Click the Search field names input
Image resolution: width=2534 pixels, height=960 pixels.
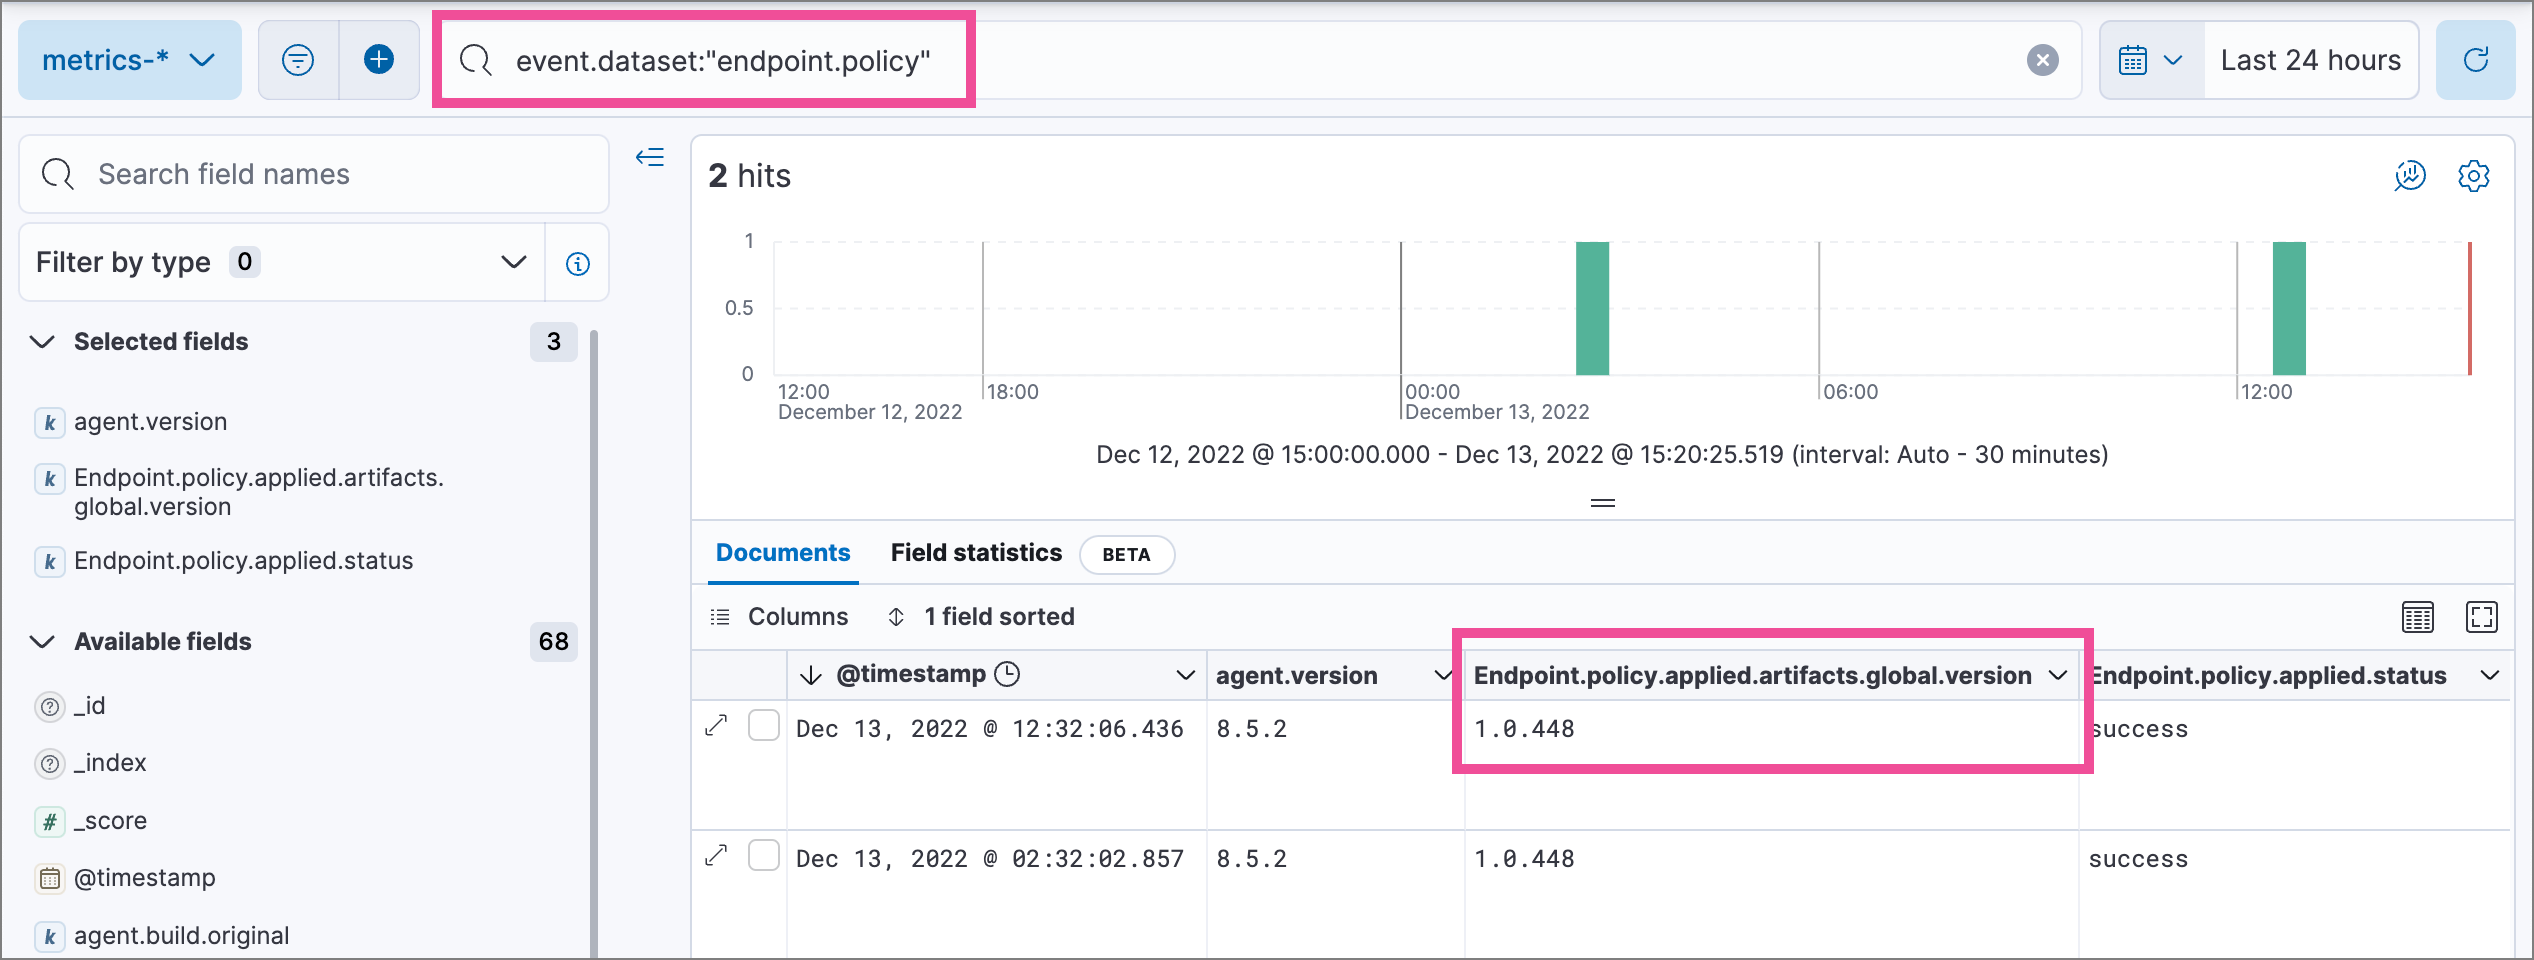point(313,173)
